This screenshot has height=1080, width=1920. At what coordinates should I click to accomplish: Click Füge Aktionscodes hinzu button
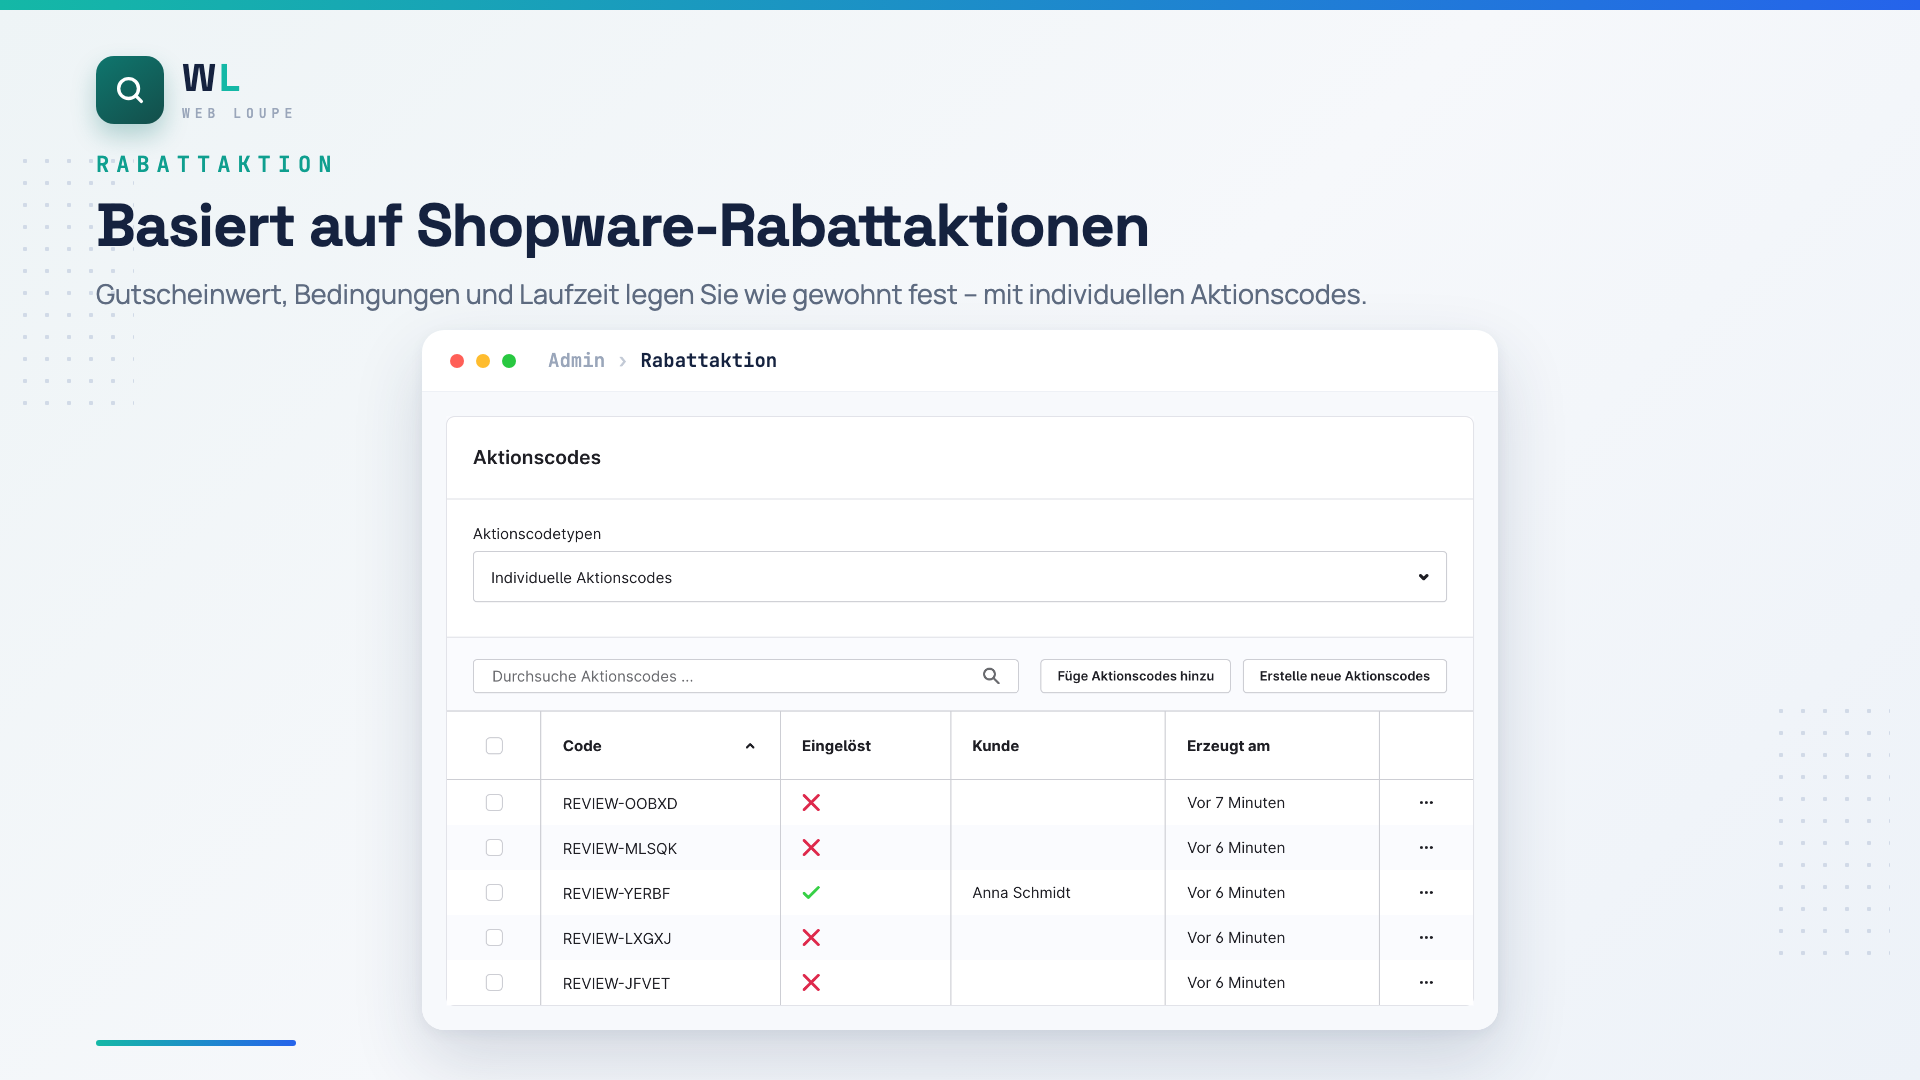1135,676
